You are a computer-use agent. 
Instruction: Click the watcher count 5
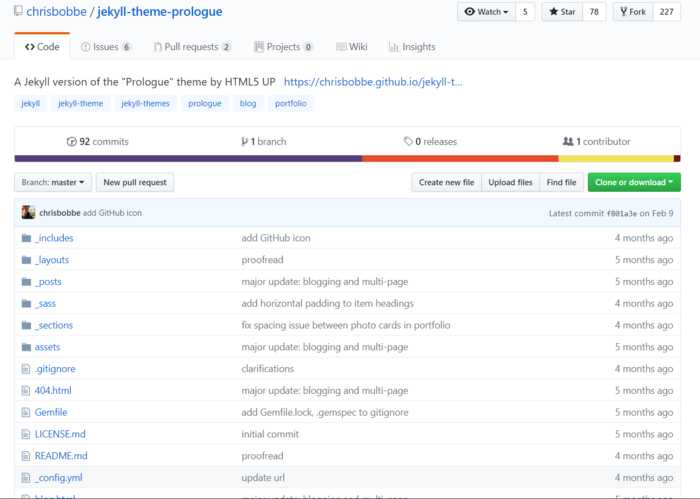(x=525, y=12)
